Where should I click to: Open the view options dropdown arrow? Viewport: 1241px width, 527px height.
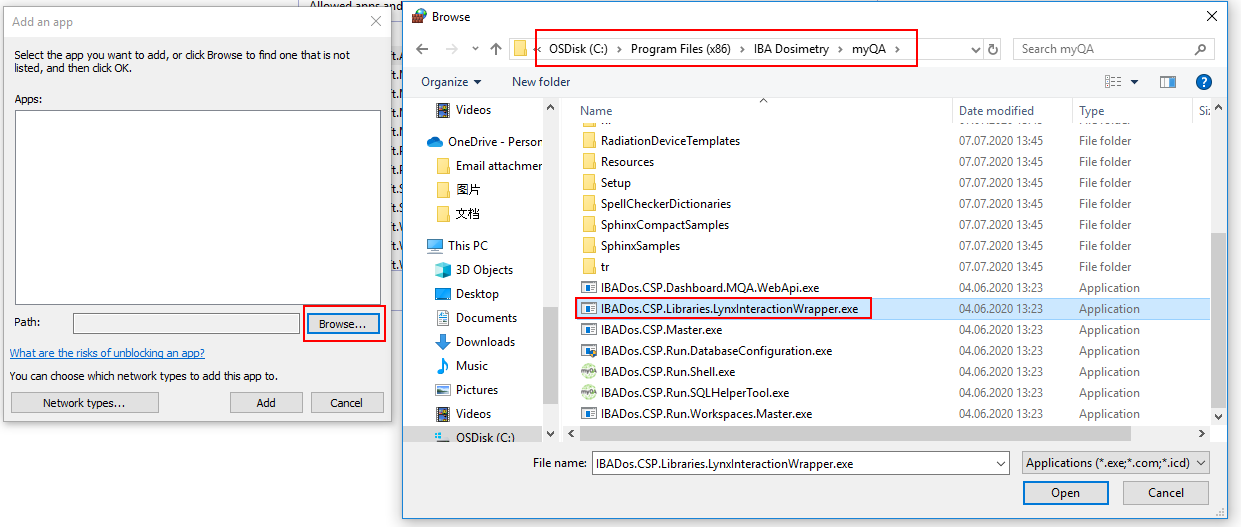[x=1134, y=82]
